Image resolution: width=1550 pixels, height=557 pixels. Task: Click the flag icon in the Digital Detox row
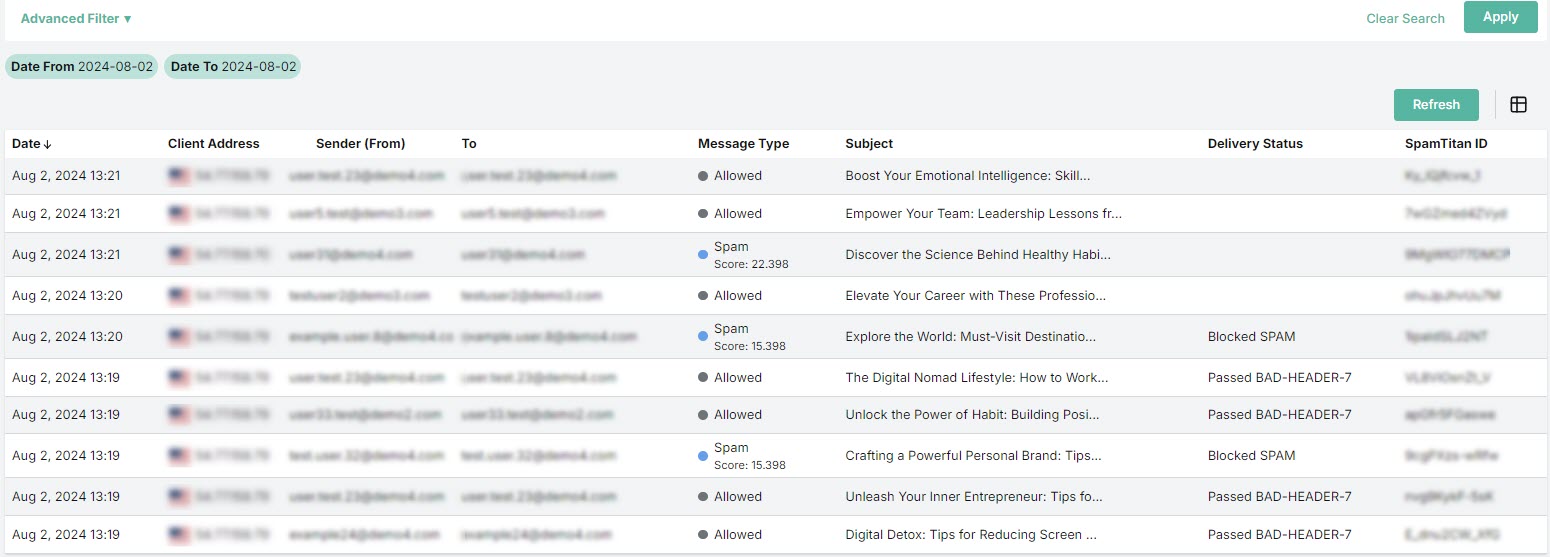coord(179,535)
